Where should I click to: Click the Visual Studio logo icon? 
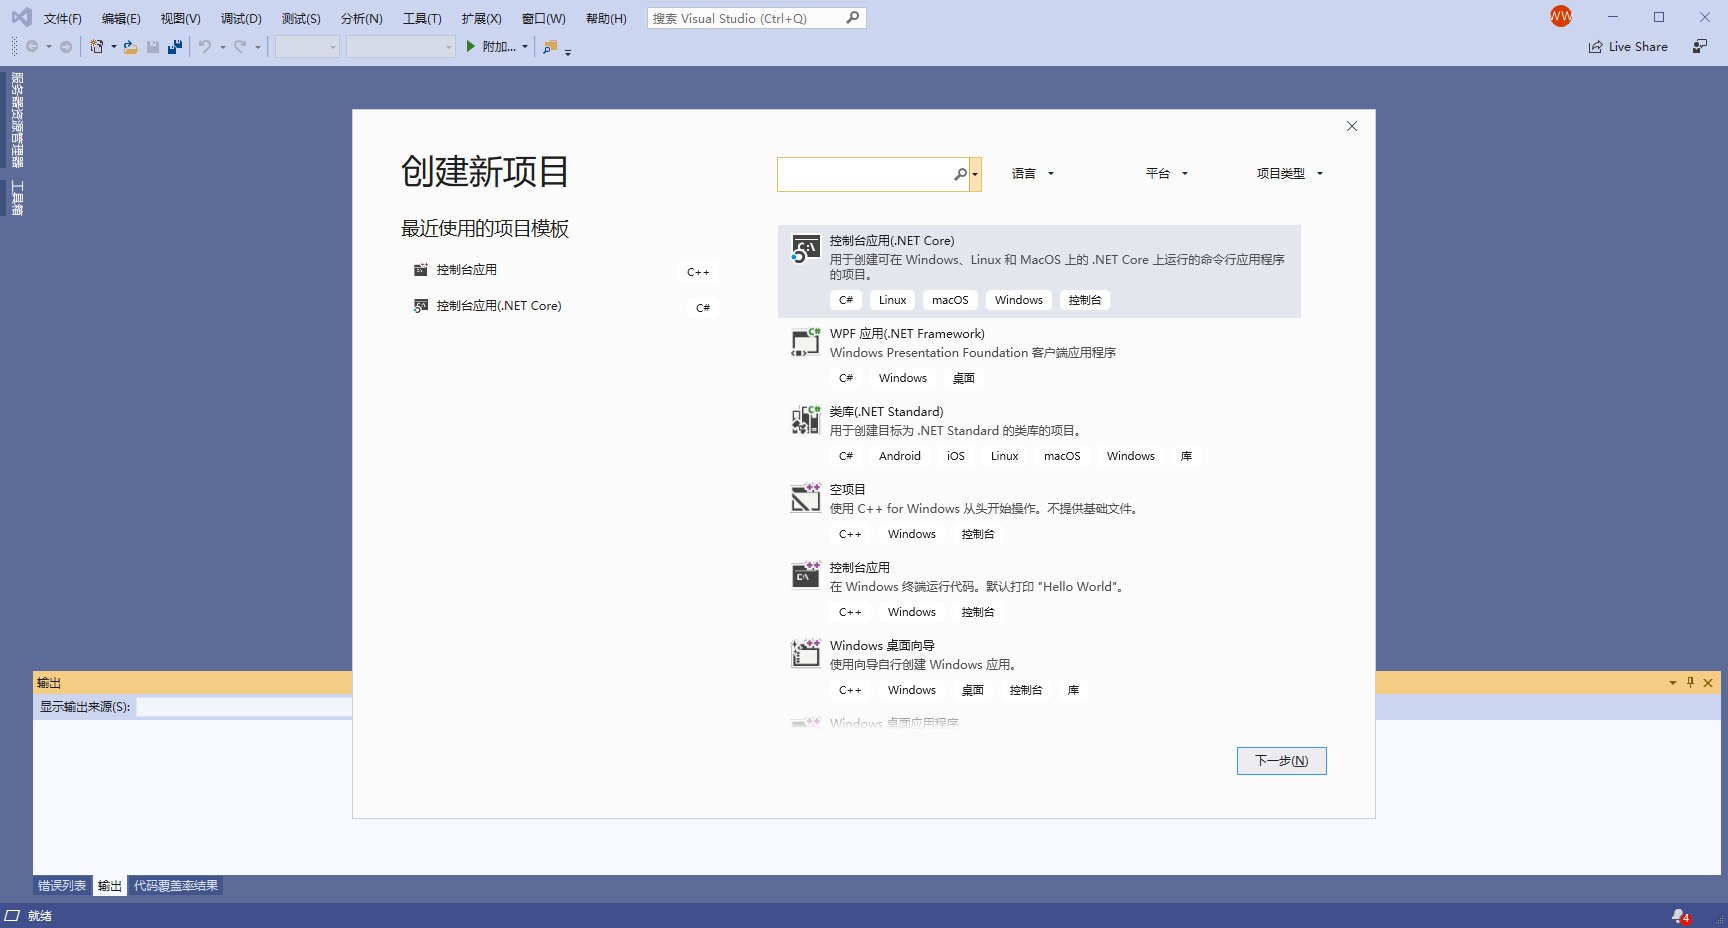point(21,17)
